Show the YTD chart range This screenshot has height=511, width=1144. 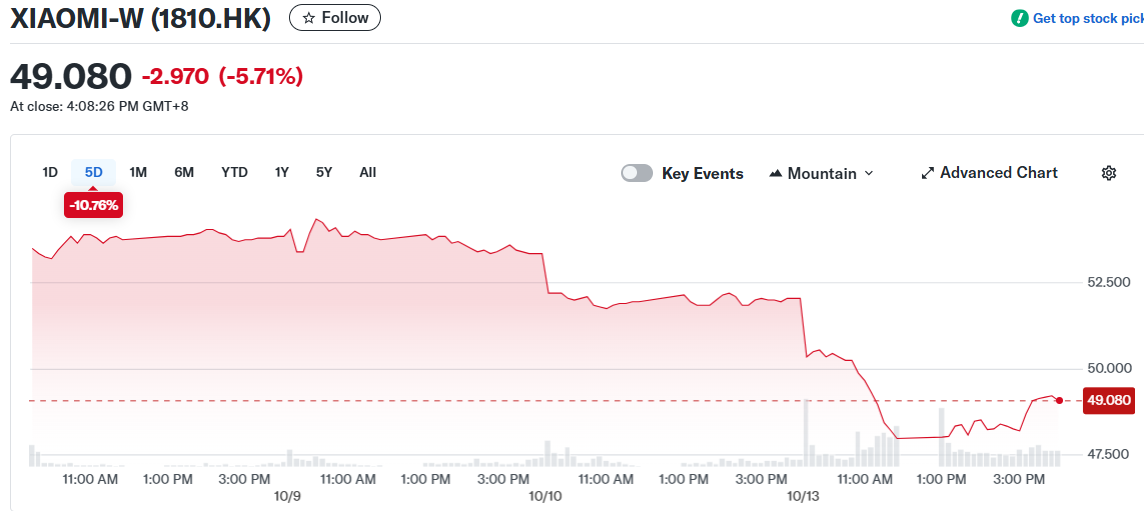click(234, 172)
